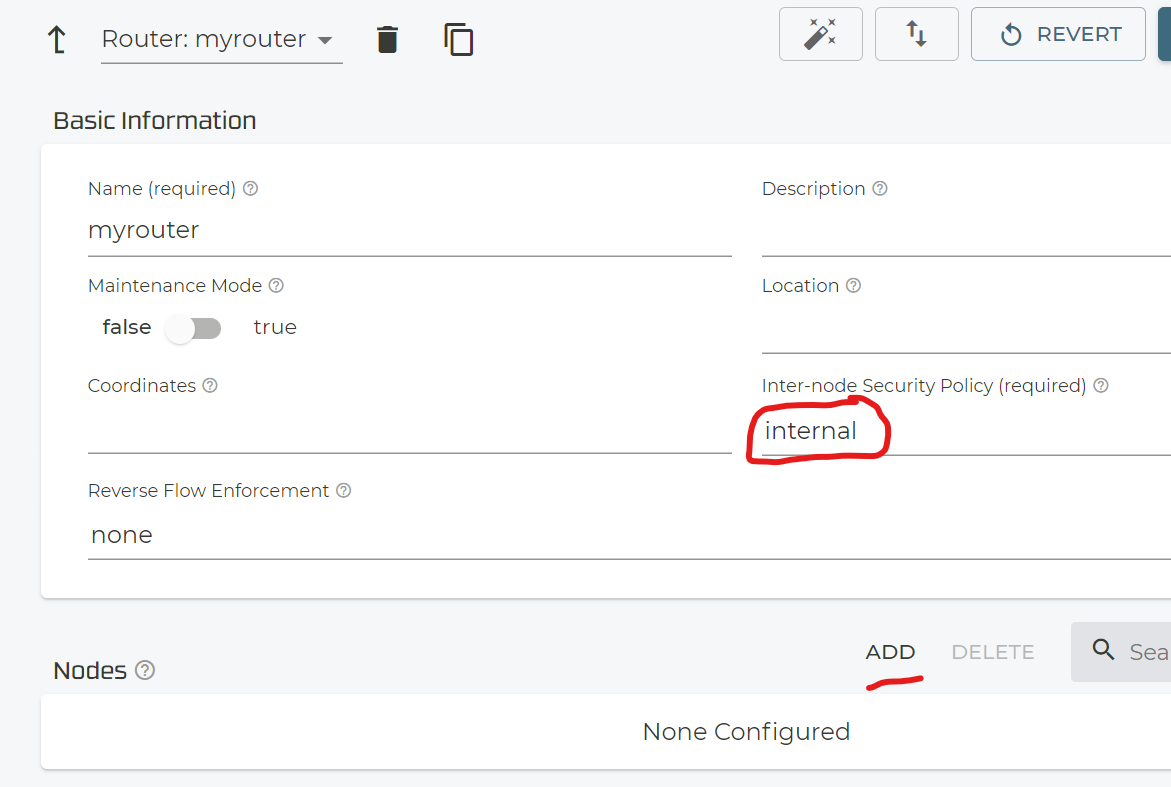Open the Reverse Flow Enforcement dropdown
Image resolution: width=1171 pixels, height=787 pixels.
pos(600,535)
